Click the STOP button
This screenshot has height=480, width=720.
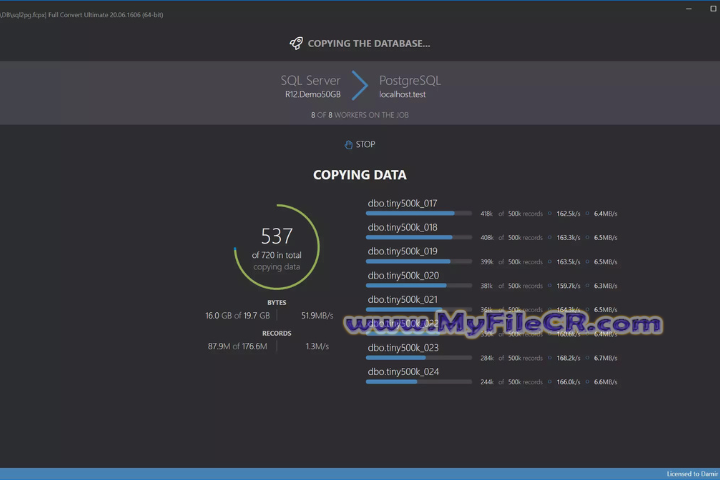point(360,144)
